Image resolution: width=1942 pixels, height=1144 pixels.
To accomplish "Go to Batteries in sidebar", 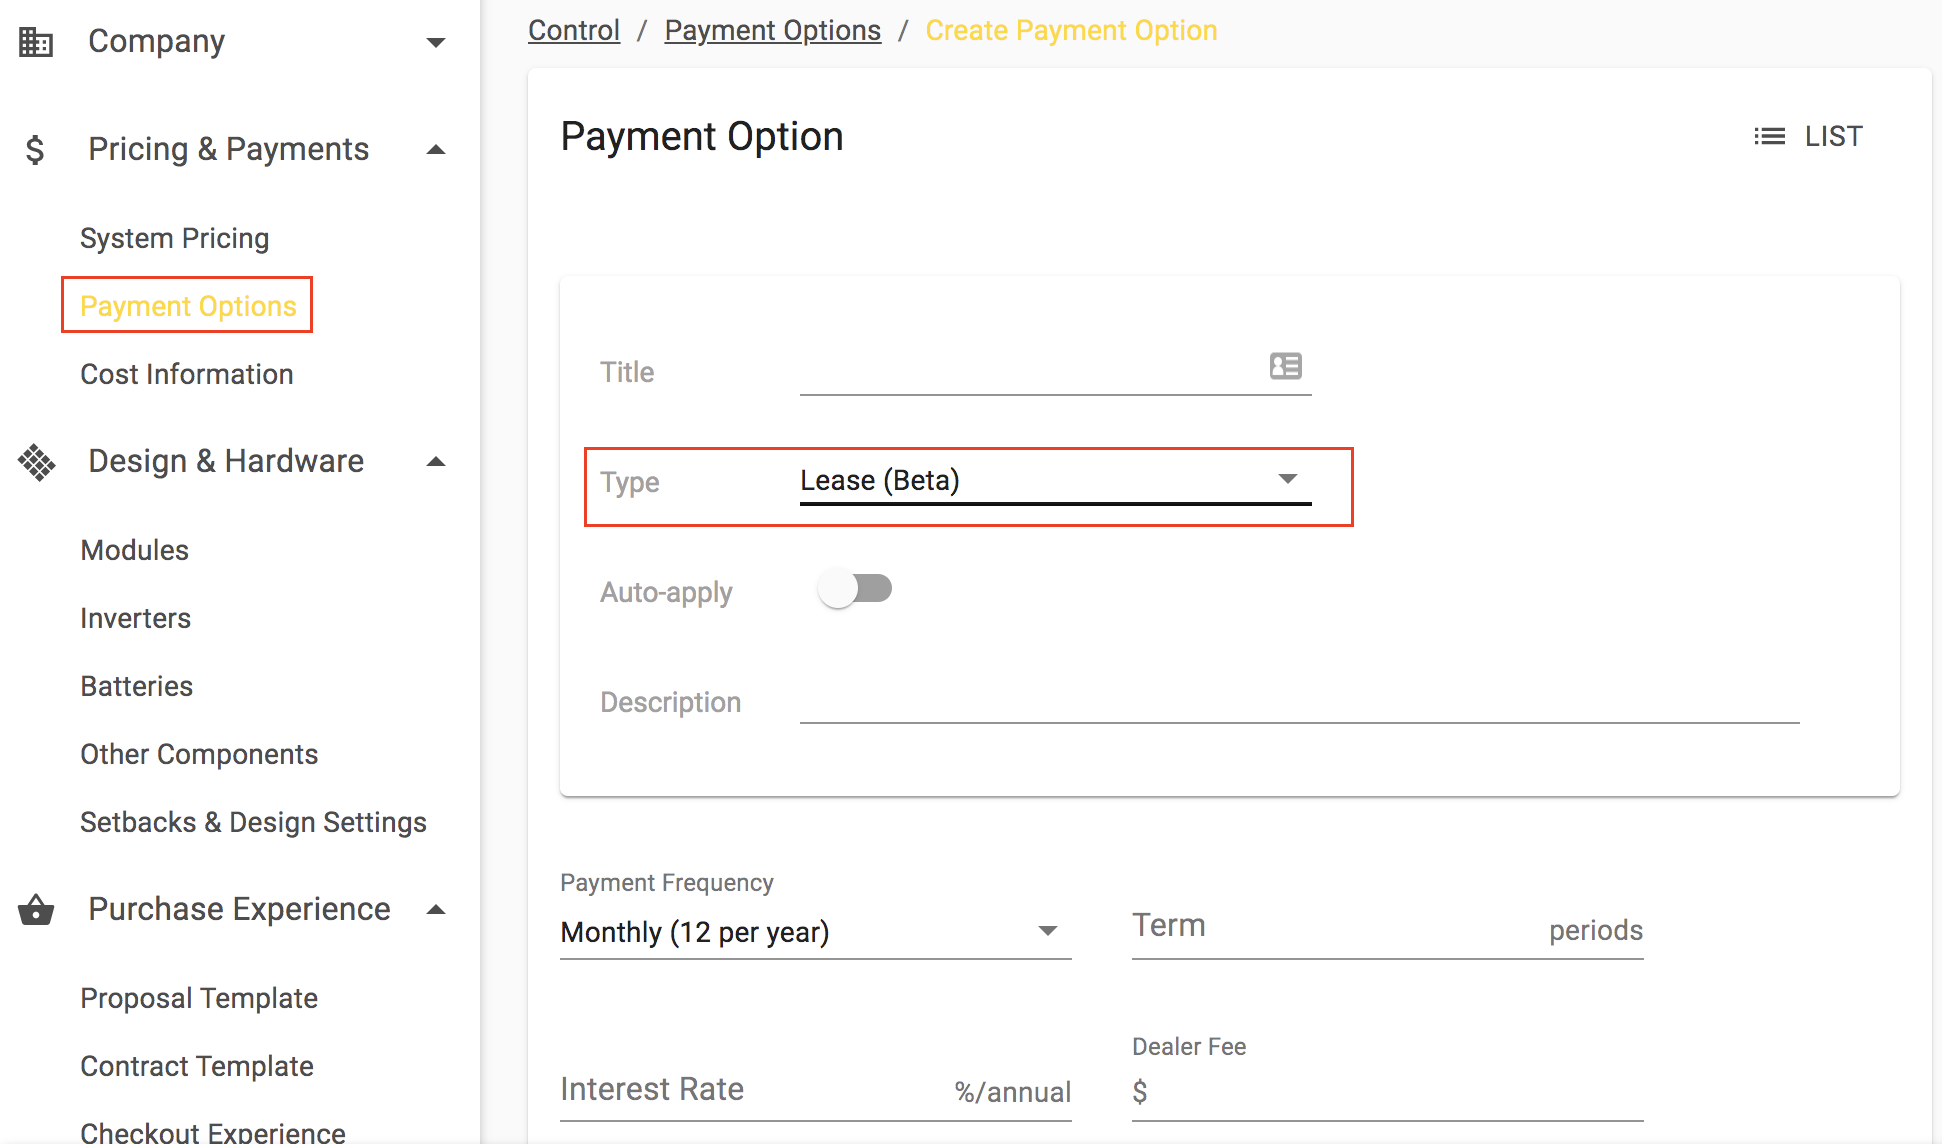I will (x=136, y=686).
